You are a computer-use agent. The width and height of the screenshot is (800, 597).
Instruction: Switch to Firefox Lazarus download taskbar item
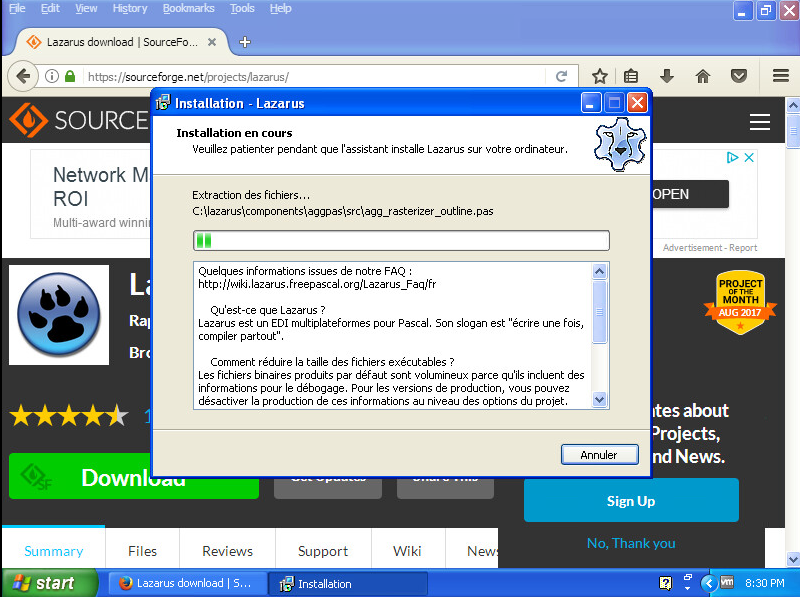[x=187, y=583]
